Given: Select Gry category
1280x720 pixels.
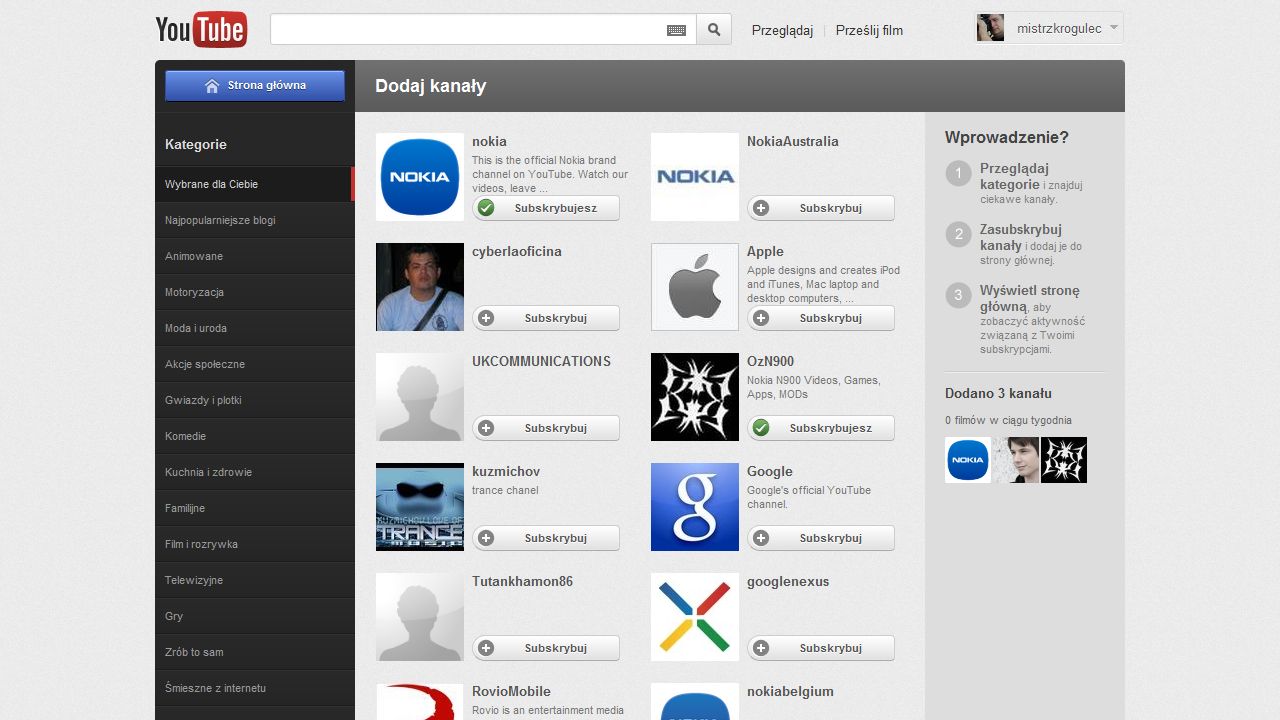Looking at the screenshot, I should pyautogui.click(x=255, y=616).
